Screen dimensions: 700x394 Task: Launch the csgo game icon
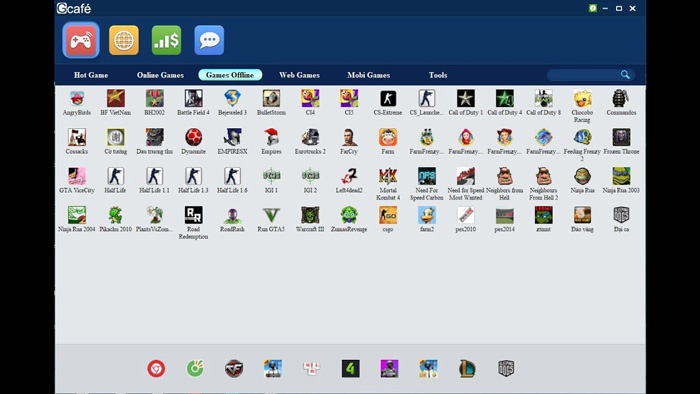coord(388,215)
